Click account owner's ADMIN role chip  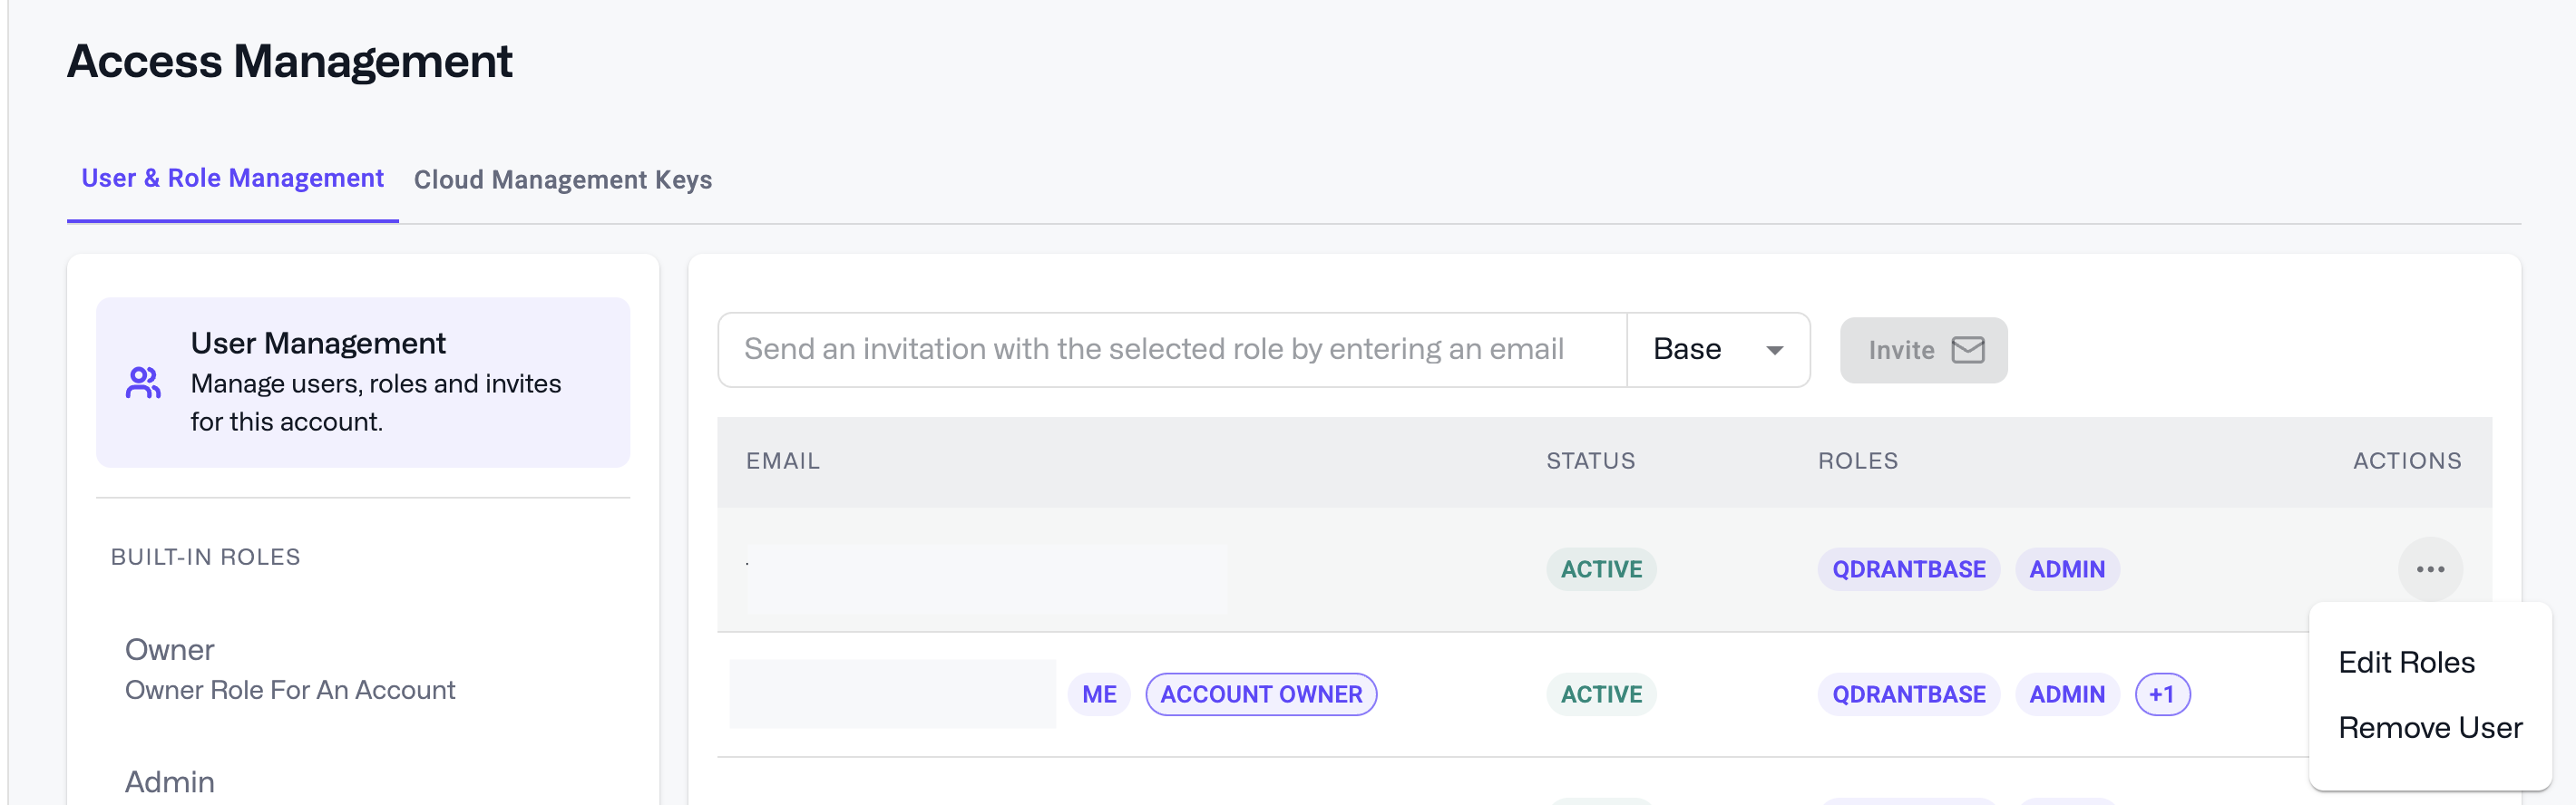coord(2066,694)
